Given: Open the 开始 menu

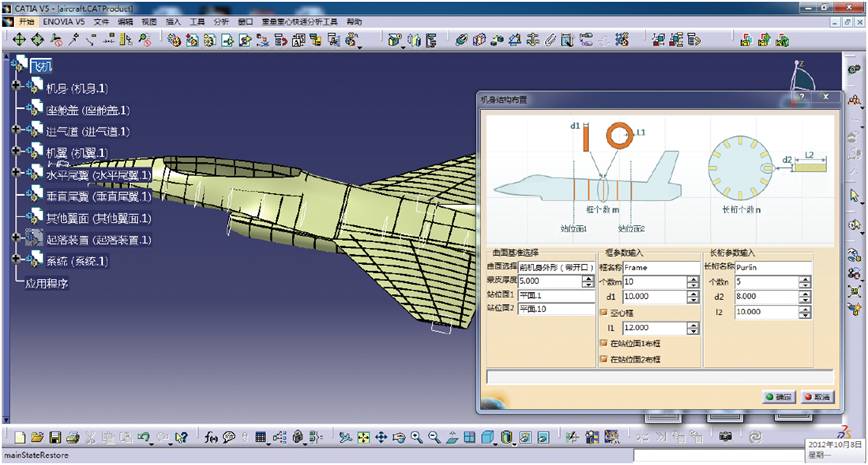Looking at the screenshot, I should pyautogui.click(x=27, y=22).
